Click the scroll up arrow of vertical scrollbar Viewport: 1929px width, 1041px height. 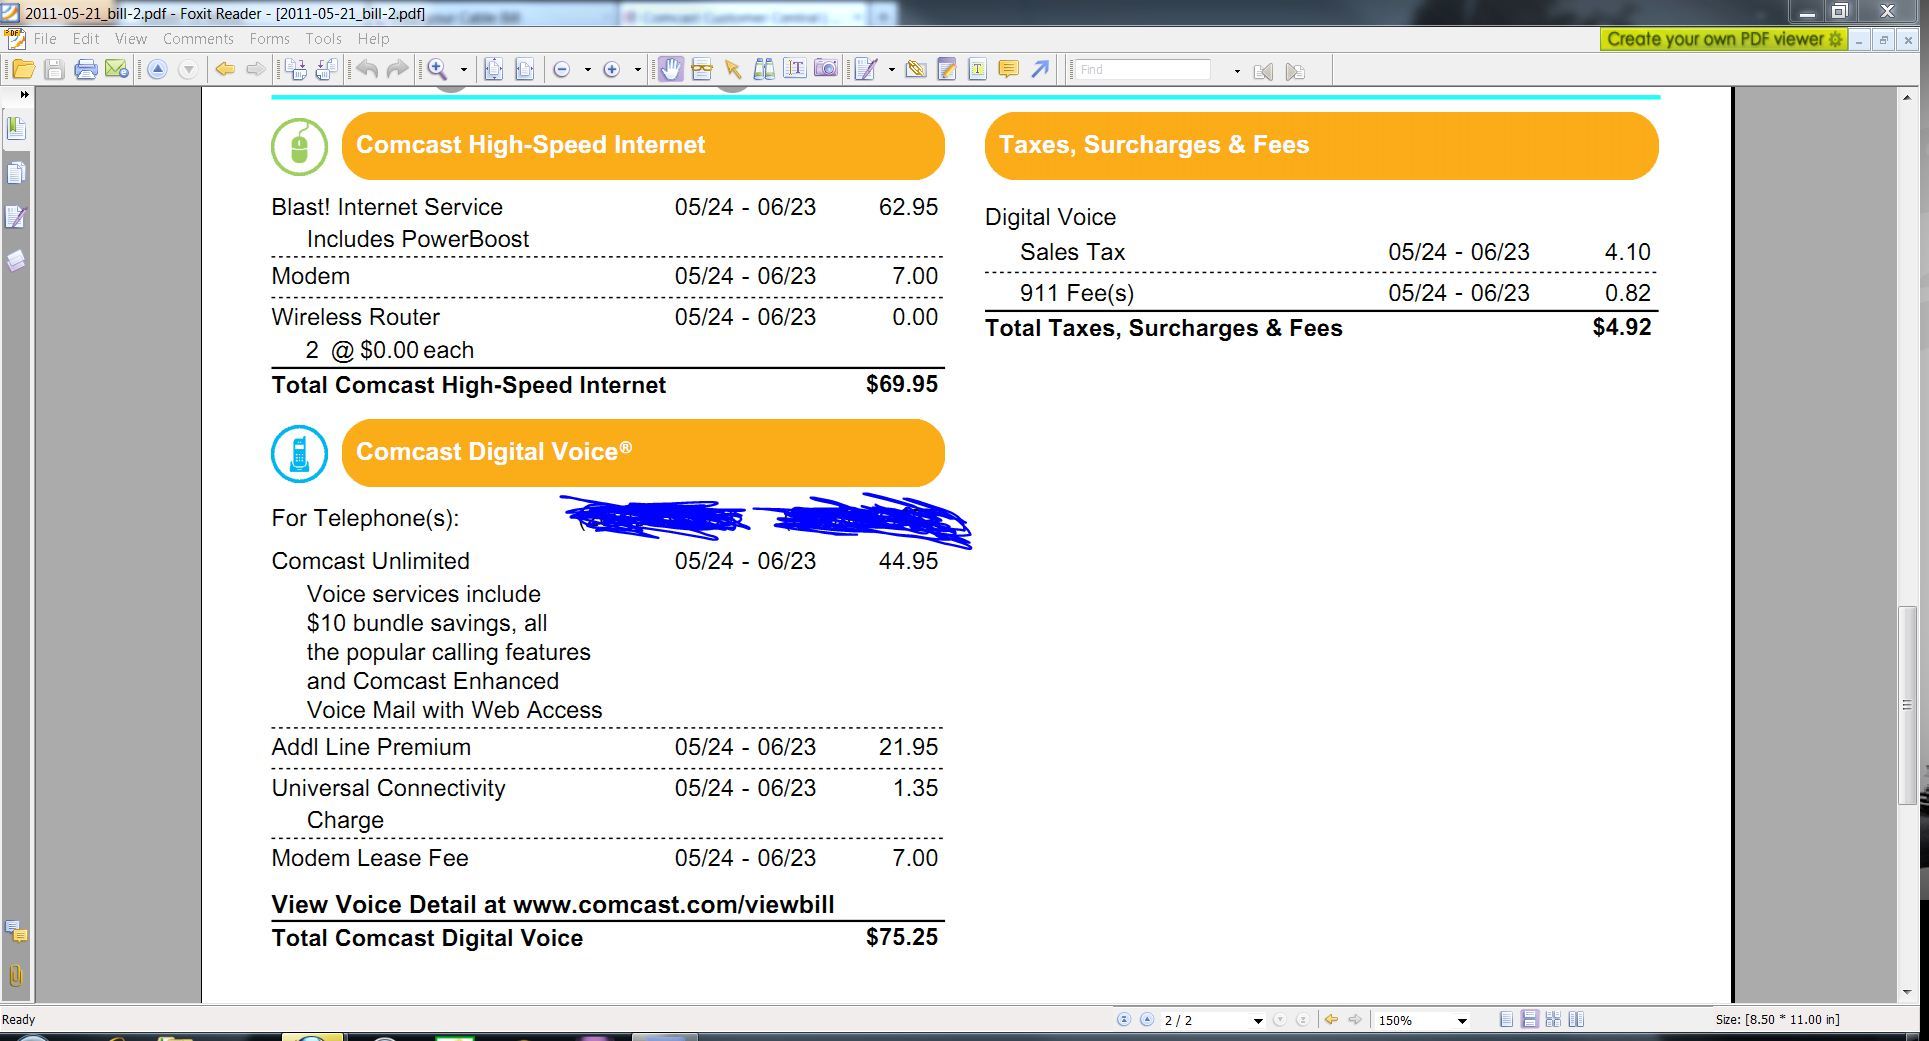pos(1908,97)
